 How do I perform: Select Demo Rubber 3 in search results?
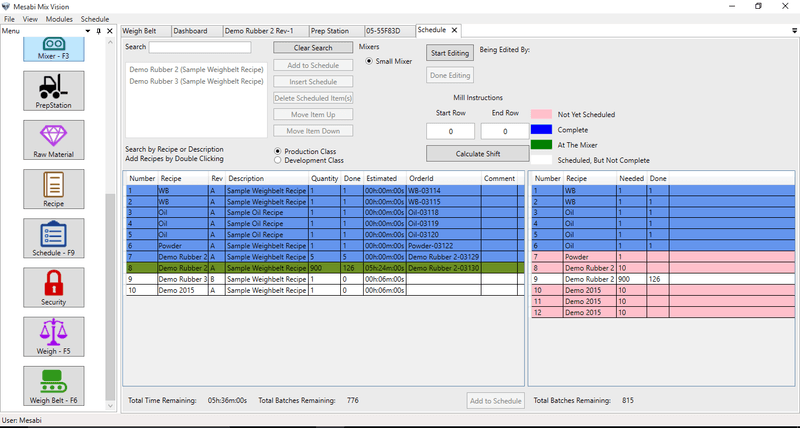point(196,81)
